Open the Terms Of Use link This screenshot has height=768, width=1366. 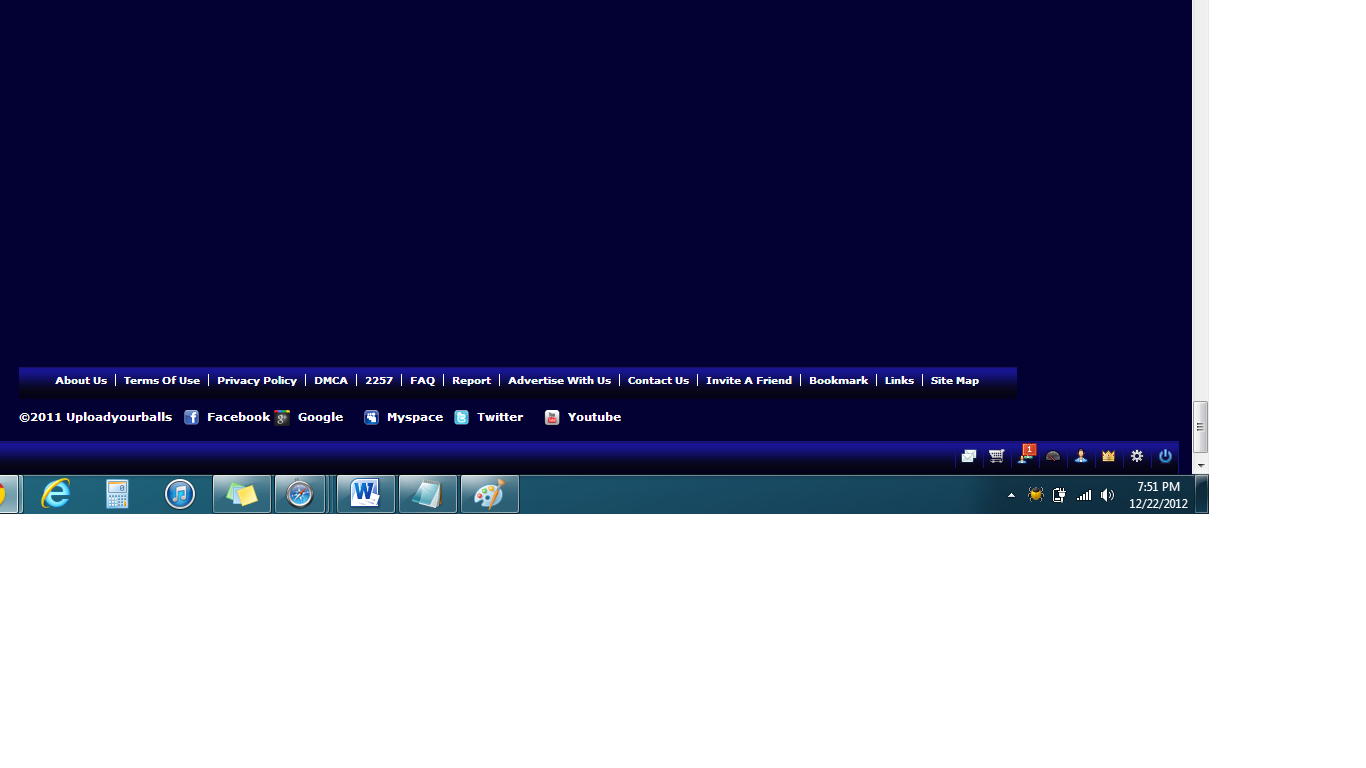click(x=162, y=381)
